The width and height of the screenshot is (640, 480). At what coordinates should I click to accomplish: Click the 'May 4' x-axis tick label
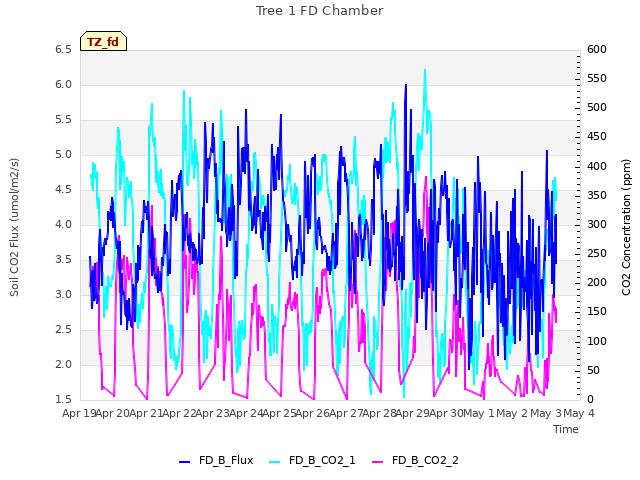pos(579,413)
